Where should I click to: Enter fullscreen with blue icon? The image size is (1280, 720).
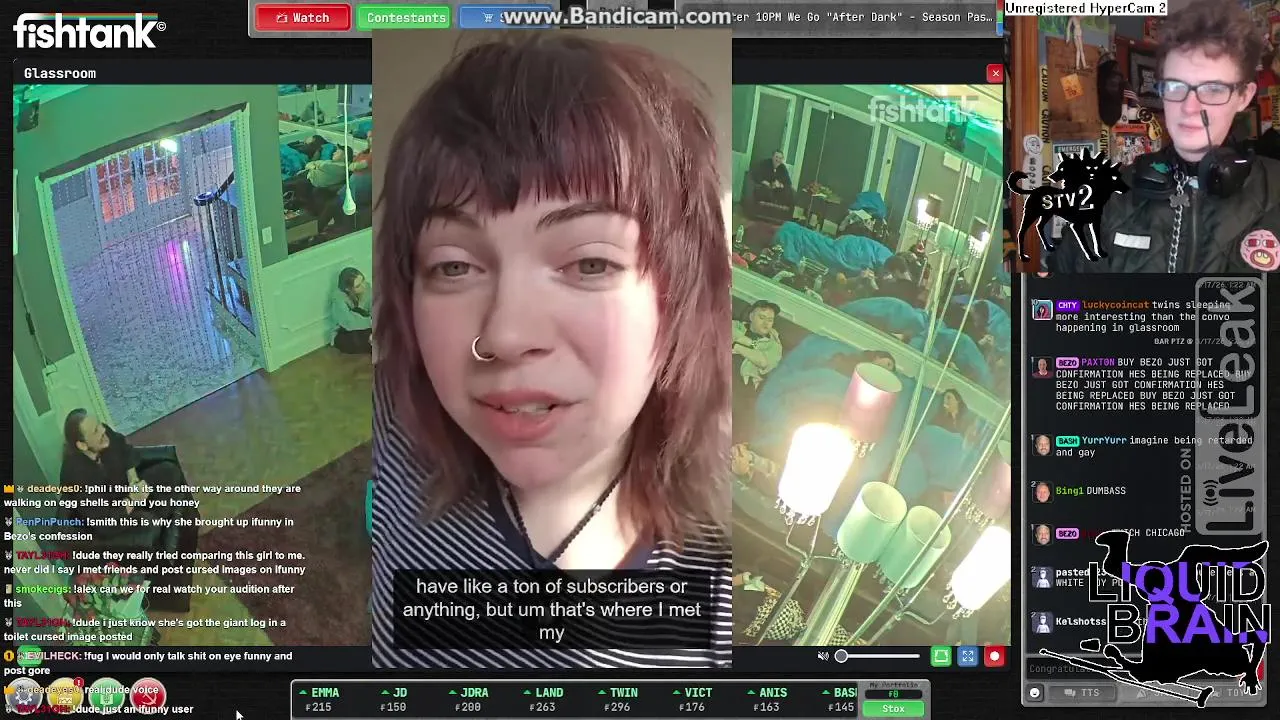968,656
